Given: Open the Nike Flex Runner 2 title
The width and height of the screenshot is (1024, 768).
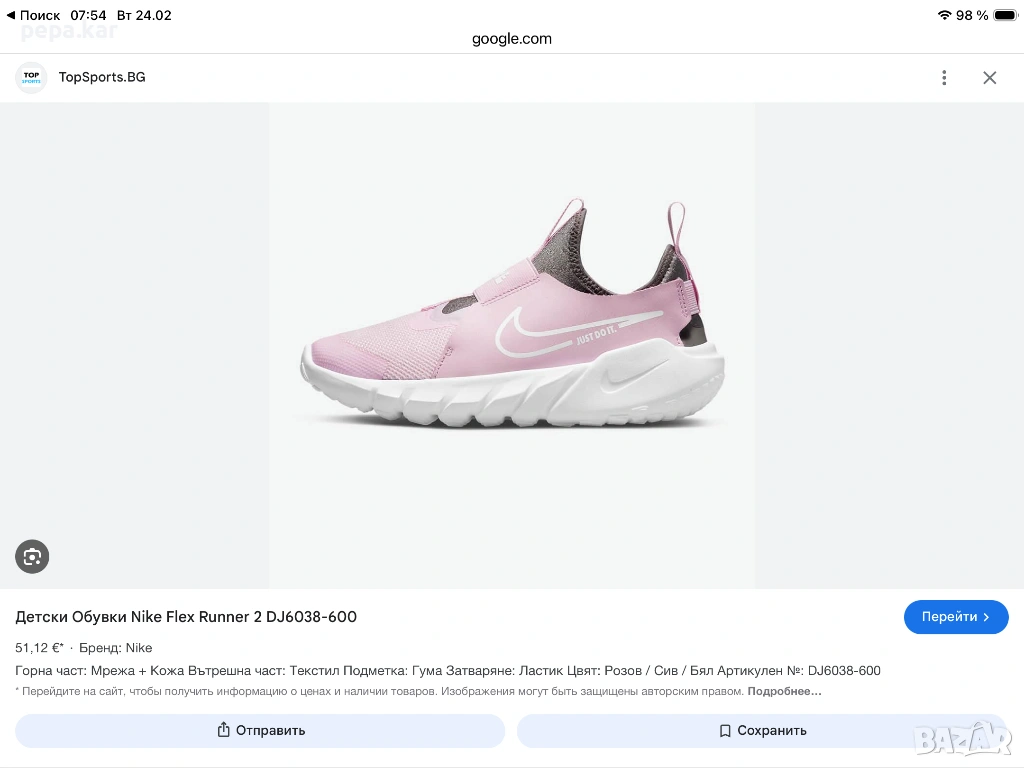Looking at the screenshot, I should pos(186,617).
